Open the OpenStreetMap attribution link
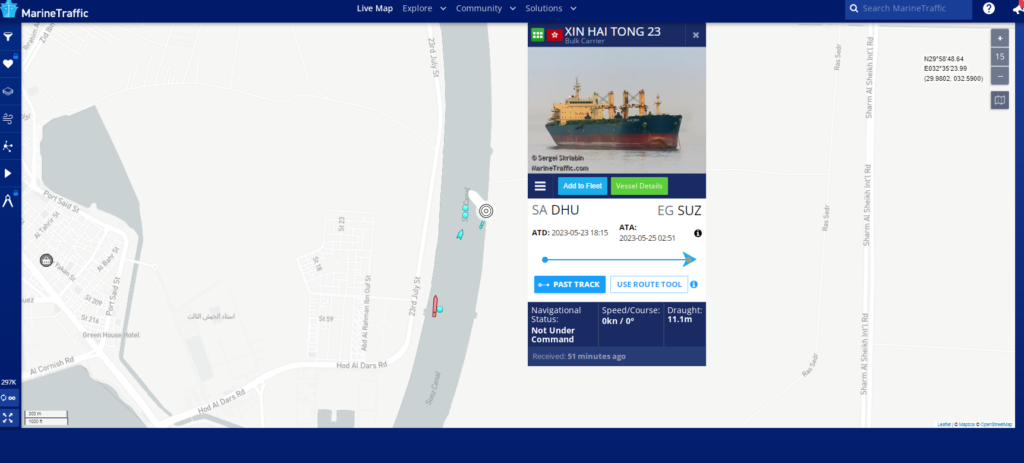1024x463 pixels. pyautogui.click(x=996, y=424)
